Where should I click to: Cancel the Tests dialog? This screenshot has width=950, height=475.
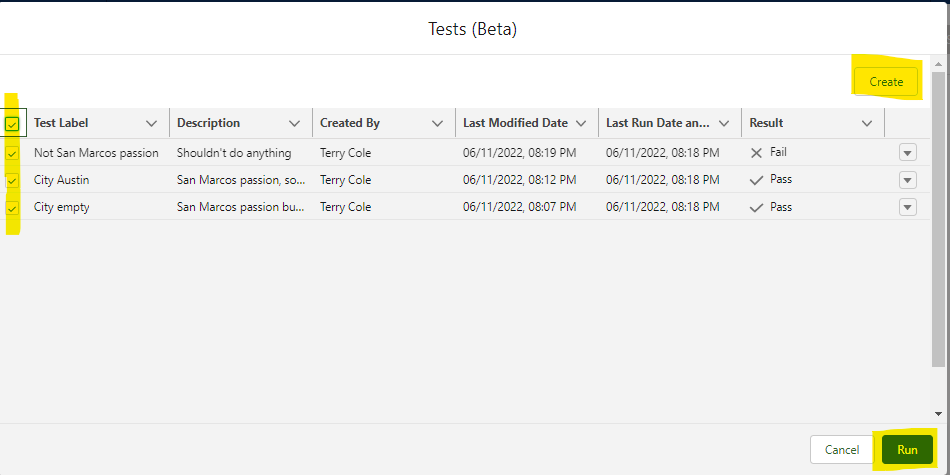coord(841,450)
